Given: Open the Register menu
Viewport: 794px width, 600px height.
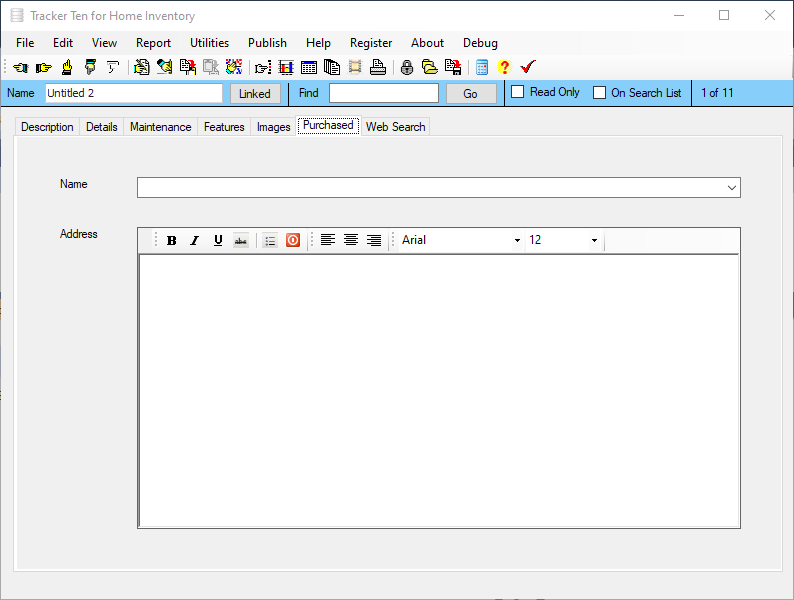Looking at the screenshot, I should 371,43.
